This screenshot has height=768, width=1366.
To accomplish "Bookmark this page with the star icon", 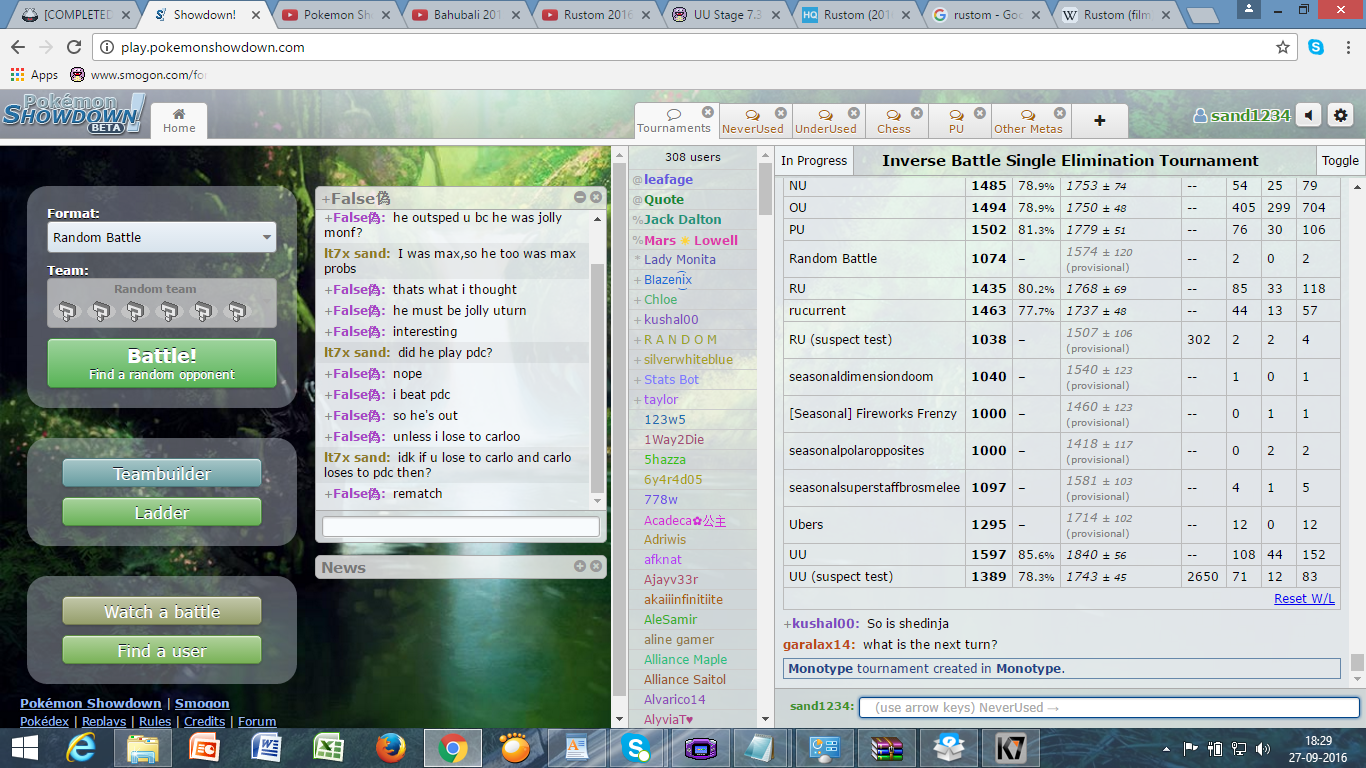I will (x=1283, y=47).
